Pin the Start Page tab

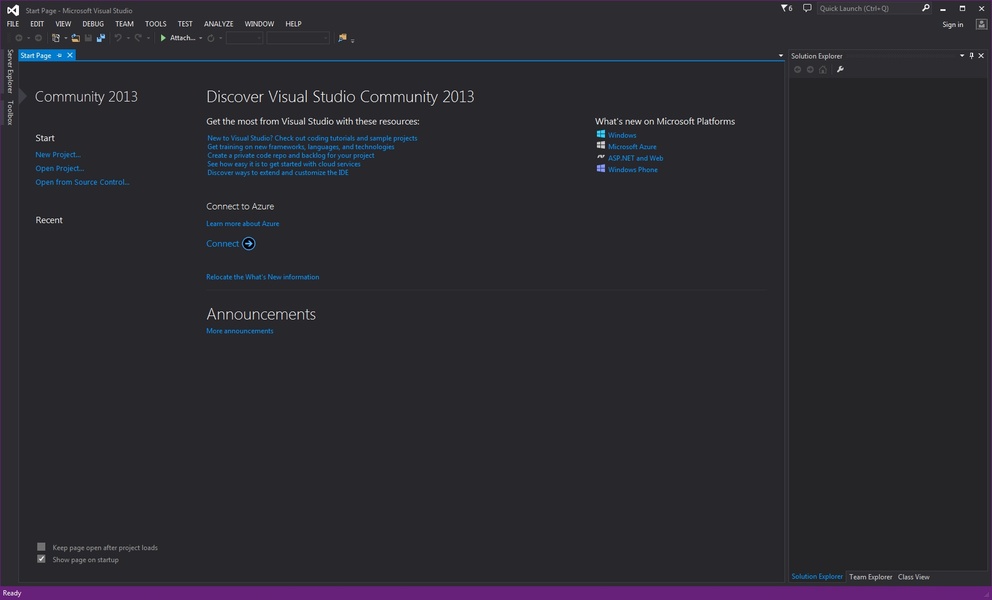(x=60, y=56)
